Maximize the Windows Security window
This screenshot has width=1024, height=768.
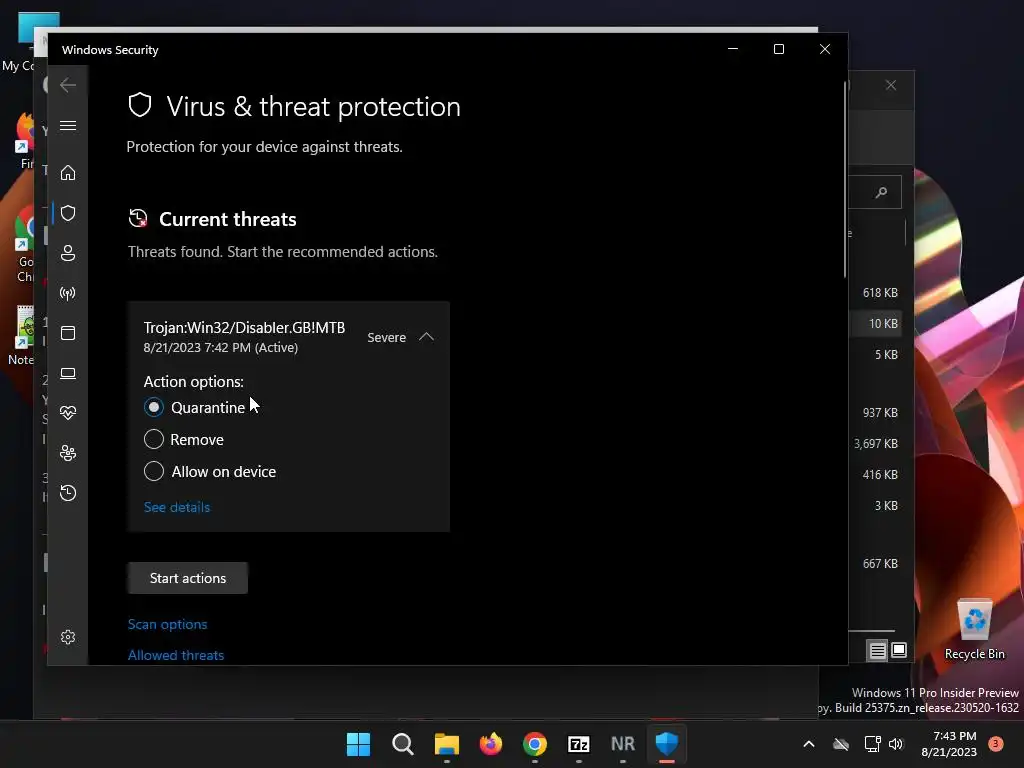click(778, 49)
